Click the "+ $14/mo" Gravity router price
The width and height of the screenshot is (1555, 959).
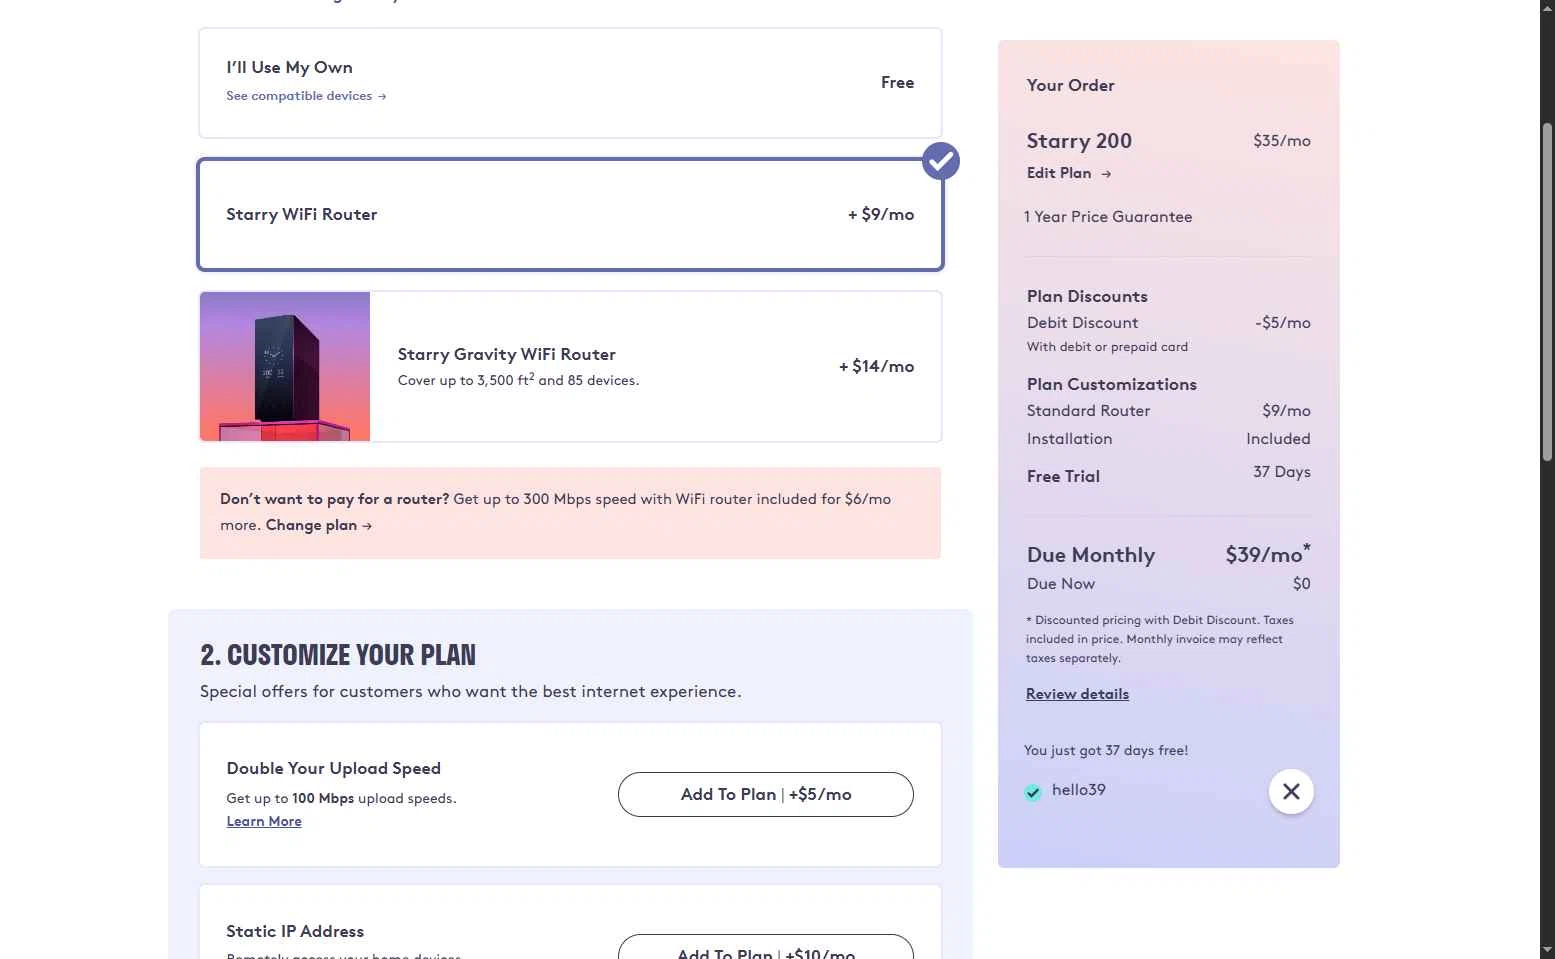tap(877, 366)
